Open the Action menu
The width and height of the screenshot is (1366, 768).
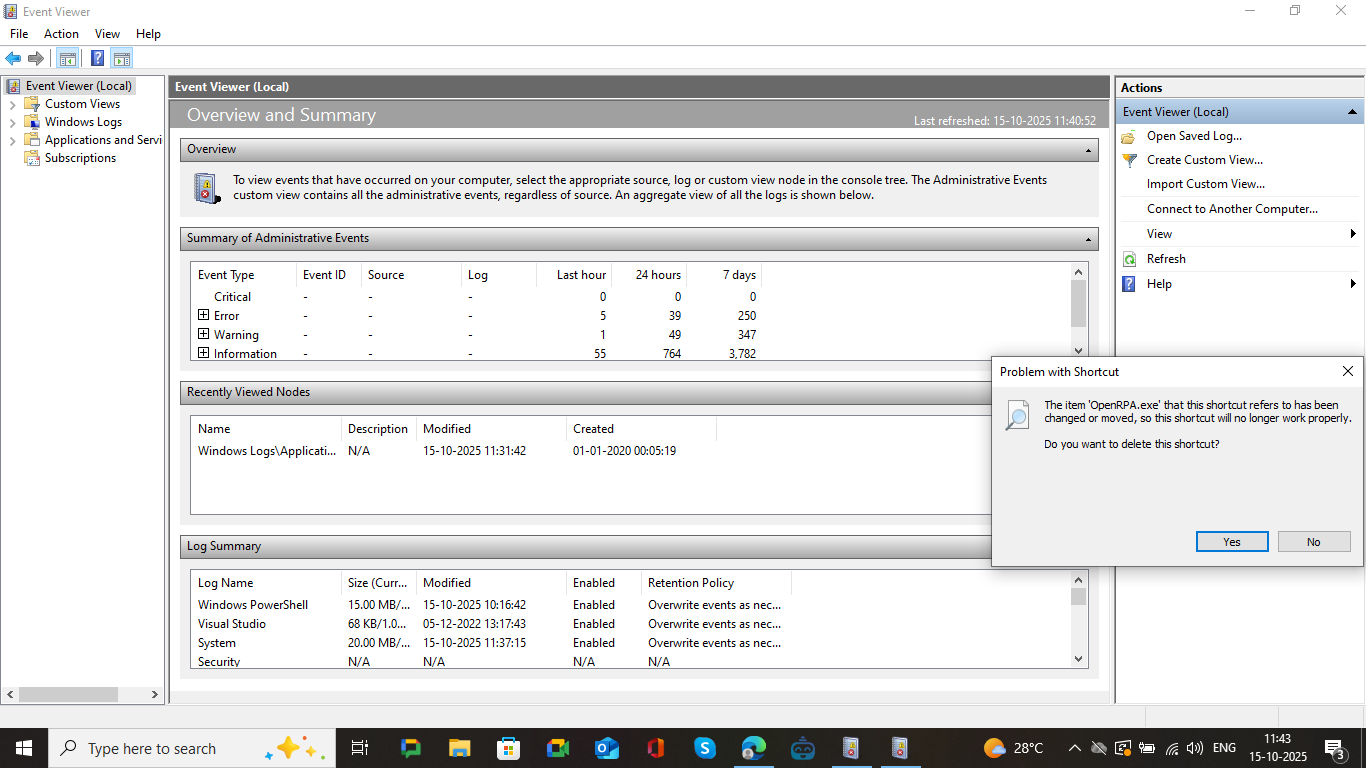tap(61, 34)
